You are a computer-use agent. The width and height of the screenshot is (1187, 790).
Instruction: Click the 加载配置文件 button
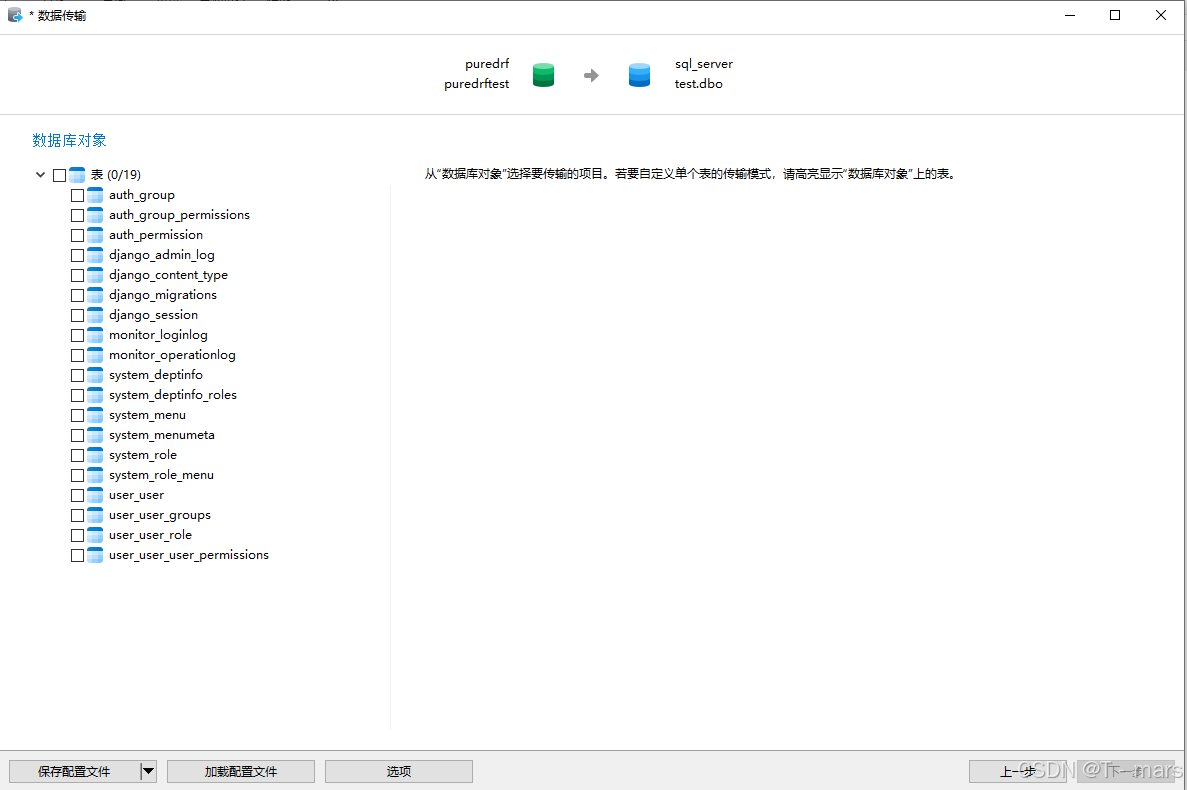(241, 771)
